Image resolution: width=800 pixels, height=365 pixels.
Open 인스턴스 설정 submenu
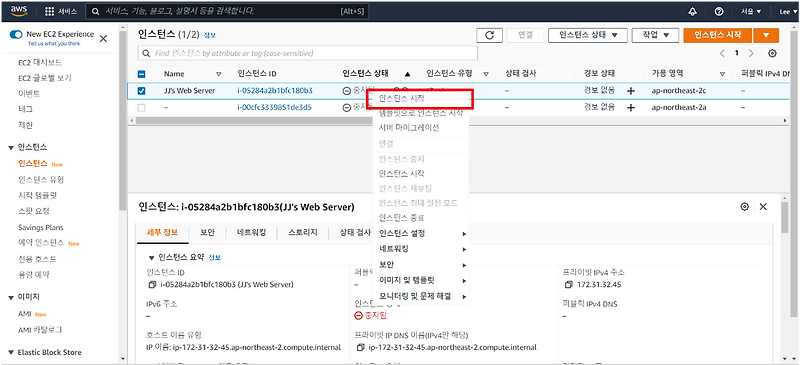tap(421, 234)
